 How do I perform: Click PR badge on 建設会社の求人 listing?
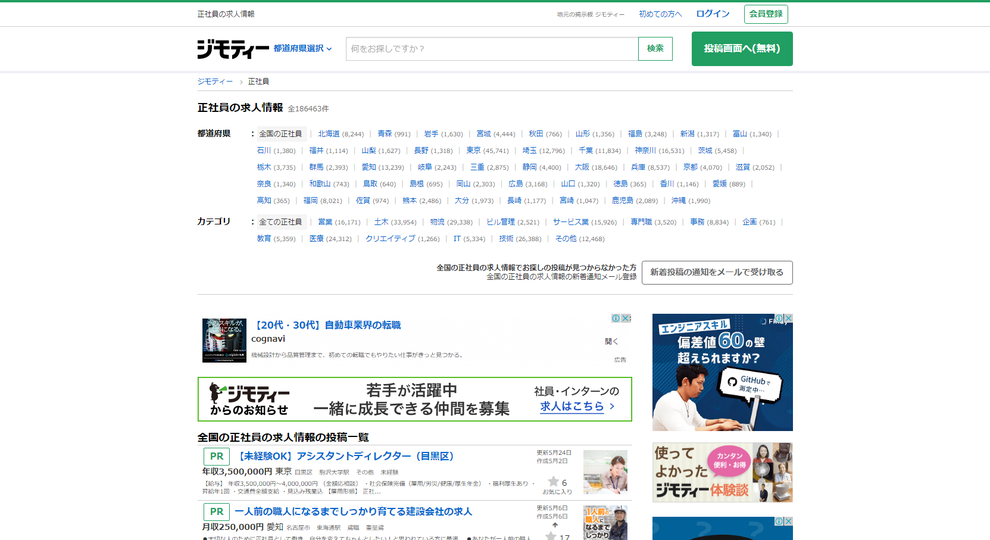click(216, 512)
